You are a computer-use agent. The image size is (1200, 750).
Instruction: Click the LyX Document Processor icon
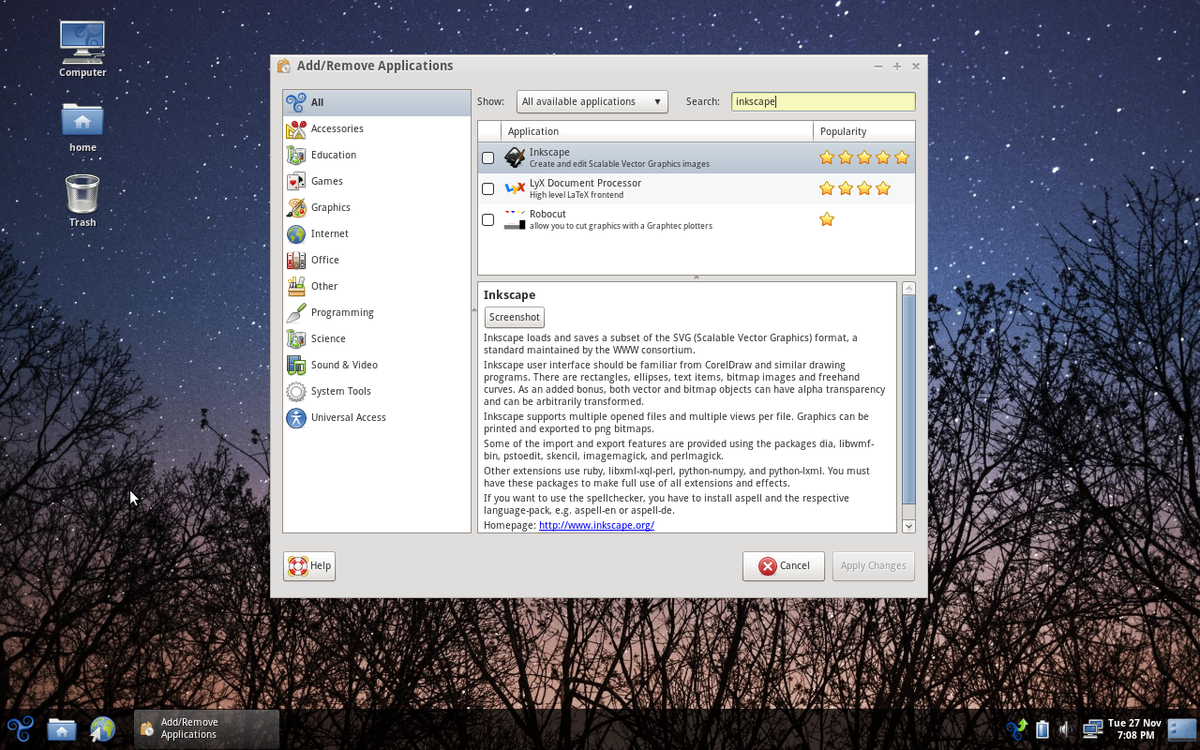pyautogui.click(x=515, y=188)
